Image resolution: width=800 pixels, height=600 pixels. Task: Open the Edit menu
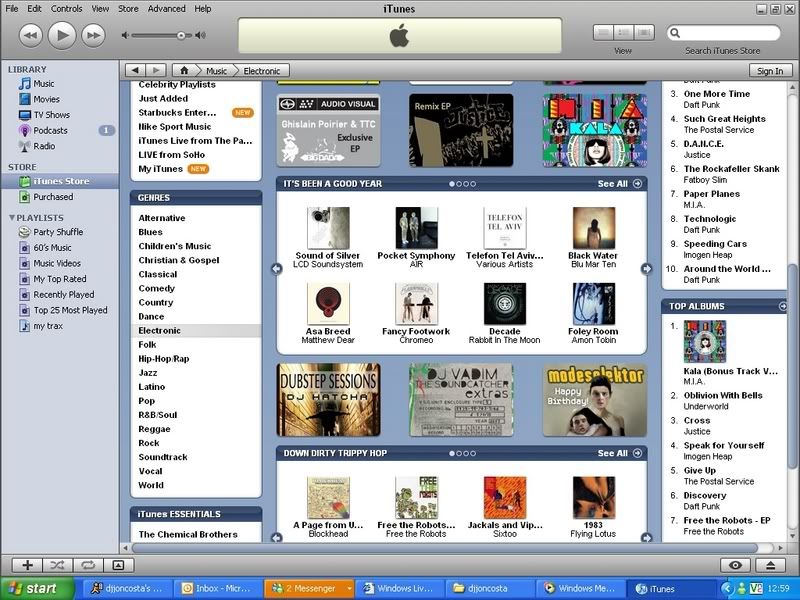coord(34,9)
